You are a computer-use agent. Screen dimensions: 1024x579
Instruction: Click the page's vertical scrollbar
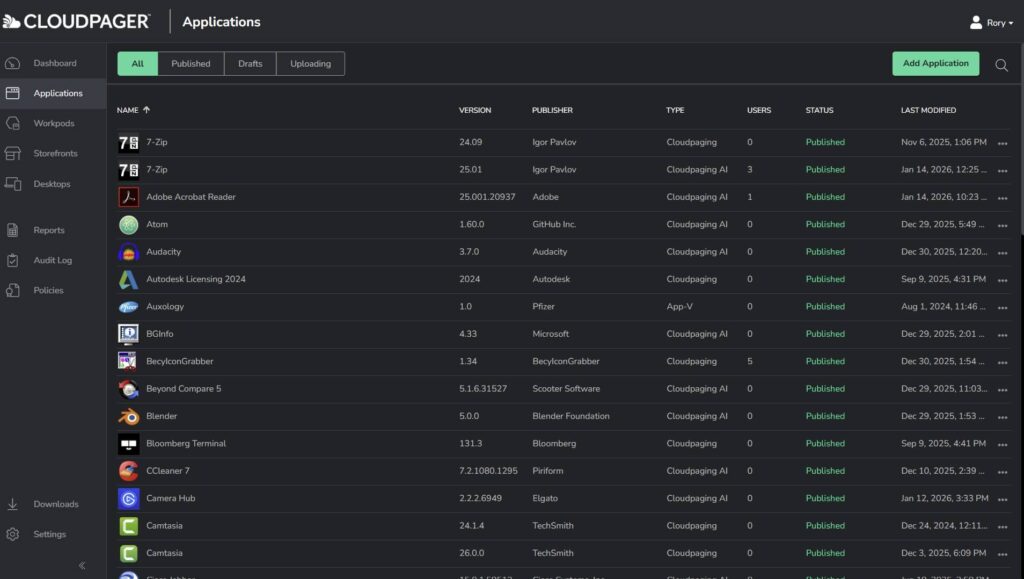click(x=1021, y=140)
